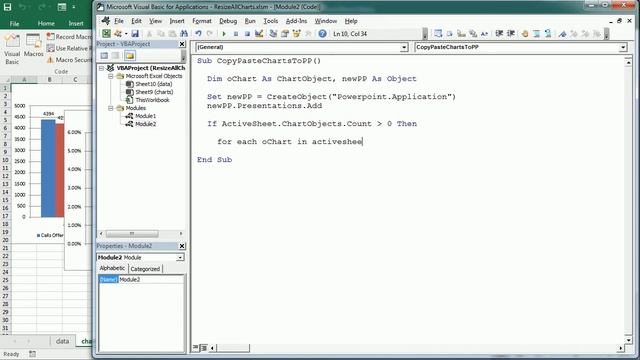Screen dimensions: 640x360
Task: Close the Properties - Module2 panel
Action: click(182, 246)
